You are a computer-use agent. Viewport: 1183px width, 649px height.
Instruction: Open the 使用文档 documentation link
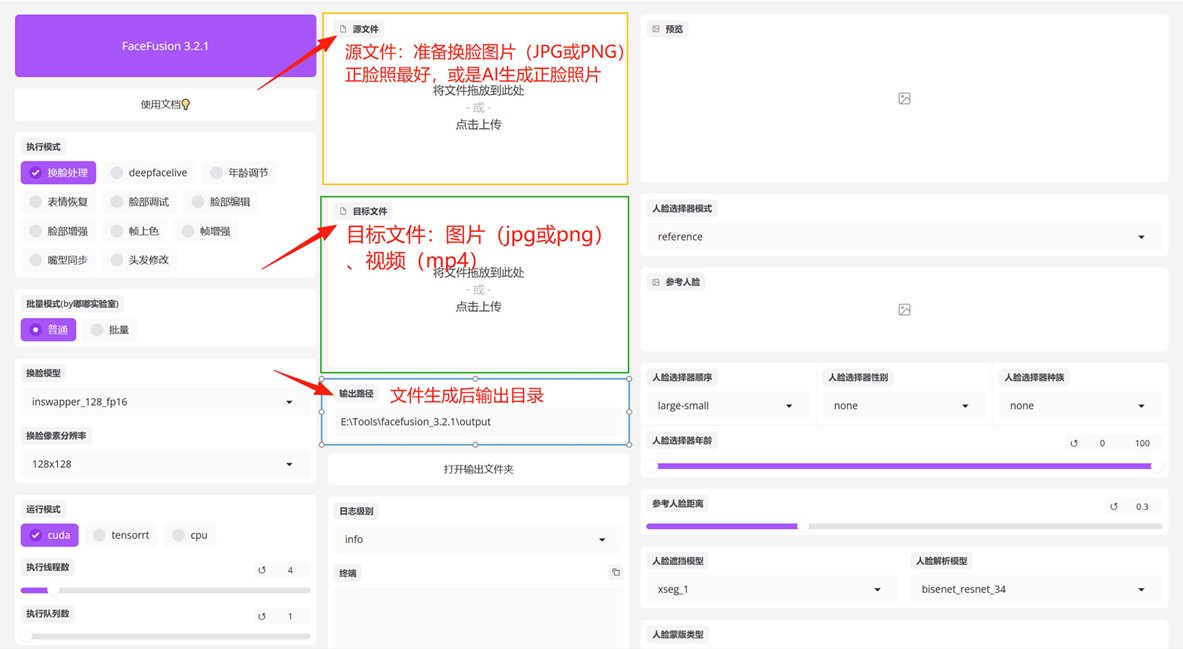pos(165,104)
